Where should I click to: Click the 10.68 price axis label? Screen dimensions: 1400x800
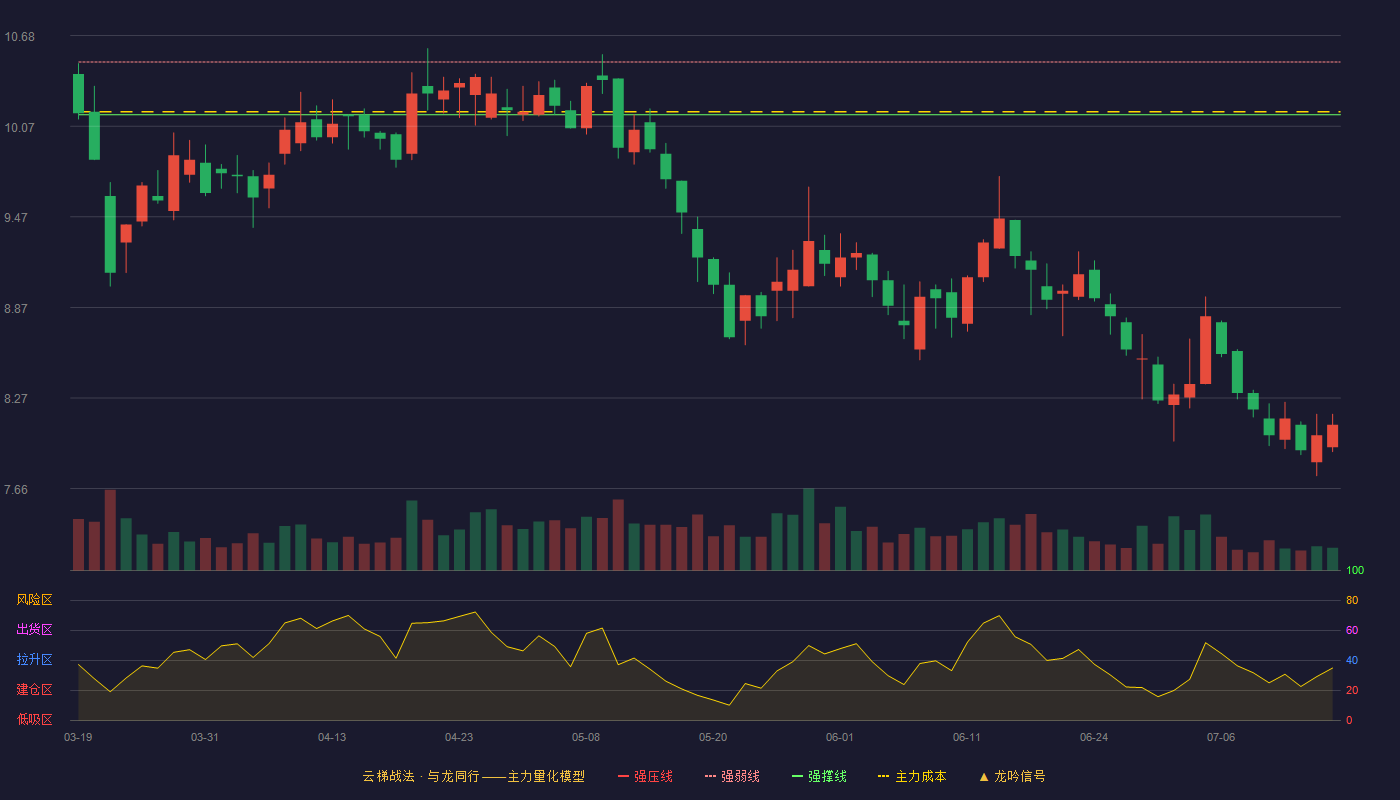click(x=19, y=37)
